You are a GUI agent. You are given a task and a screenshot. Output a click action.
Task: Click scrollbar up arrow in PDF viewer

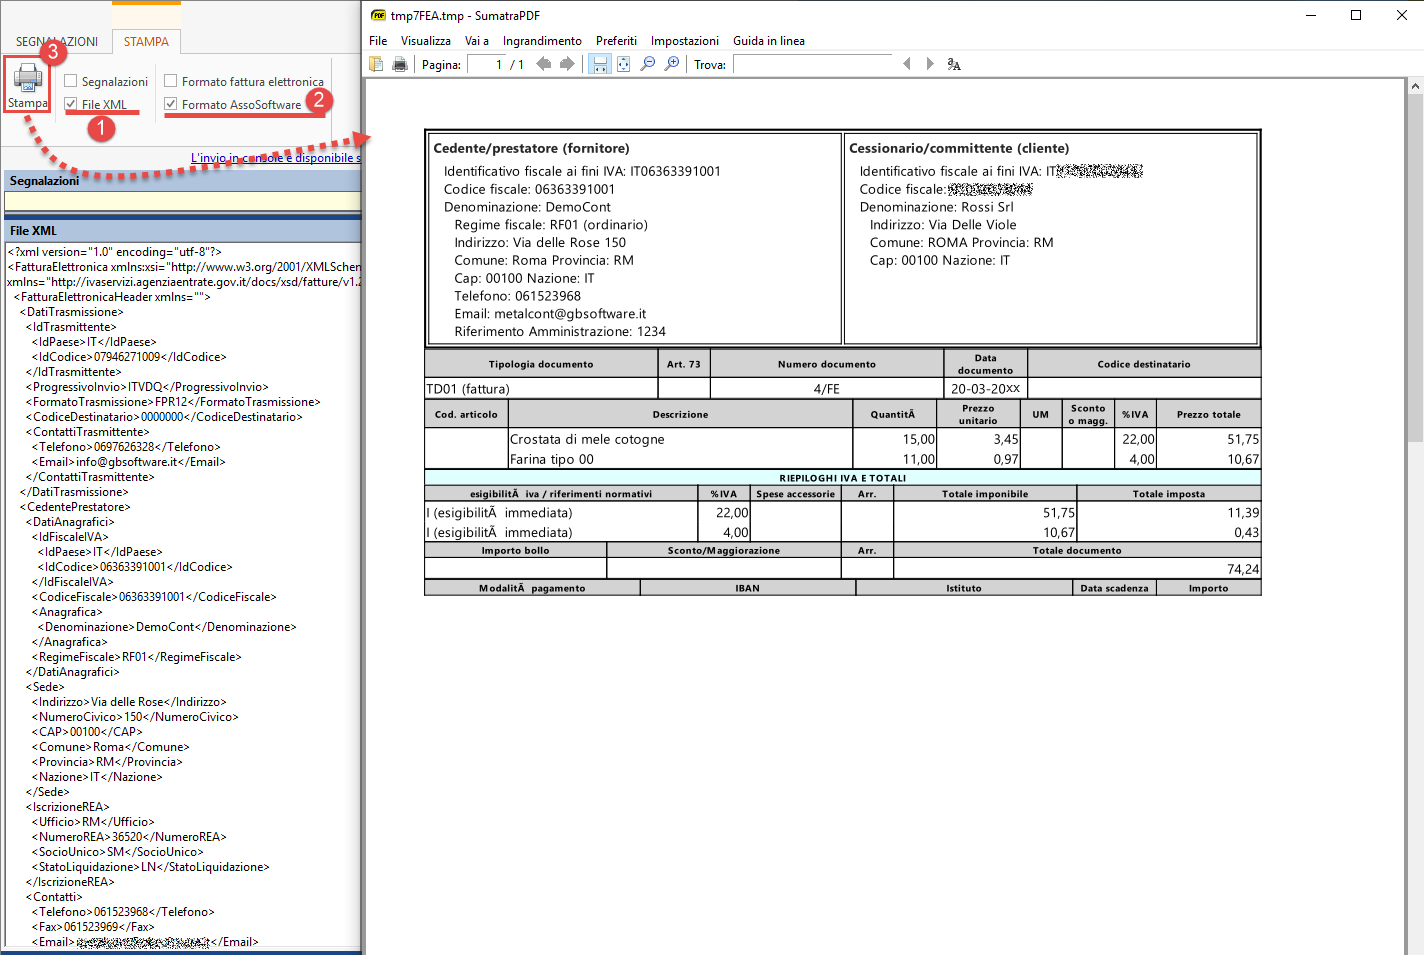point(1415,87)
